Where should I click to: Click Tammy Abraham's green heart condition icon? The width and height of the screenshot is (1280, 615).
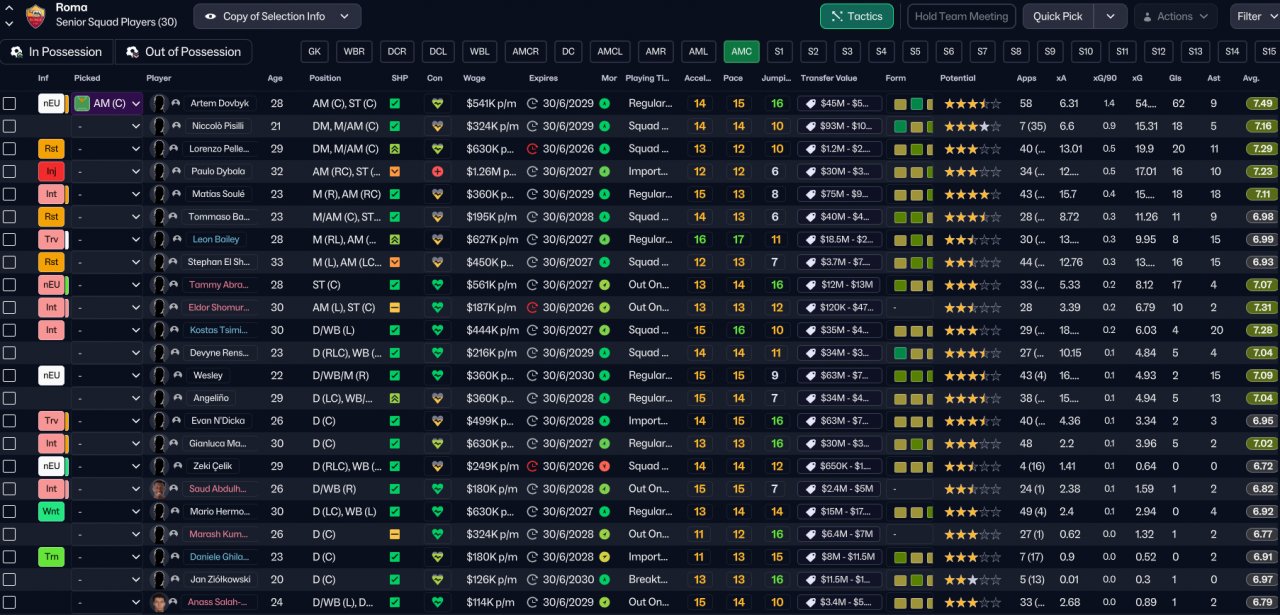pos(435,285)
